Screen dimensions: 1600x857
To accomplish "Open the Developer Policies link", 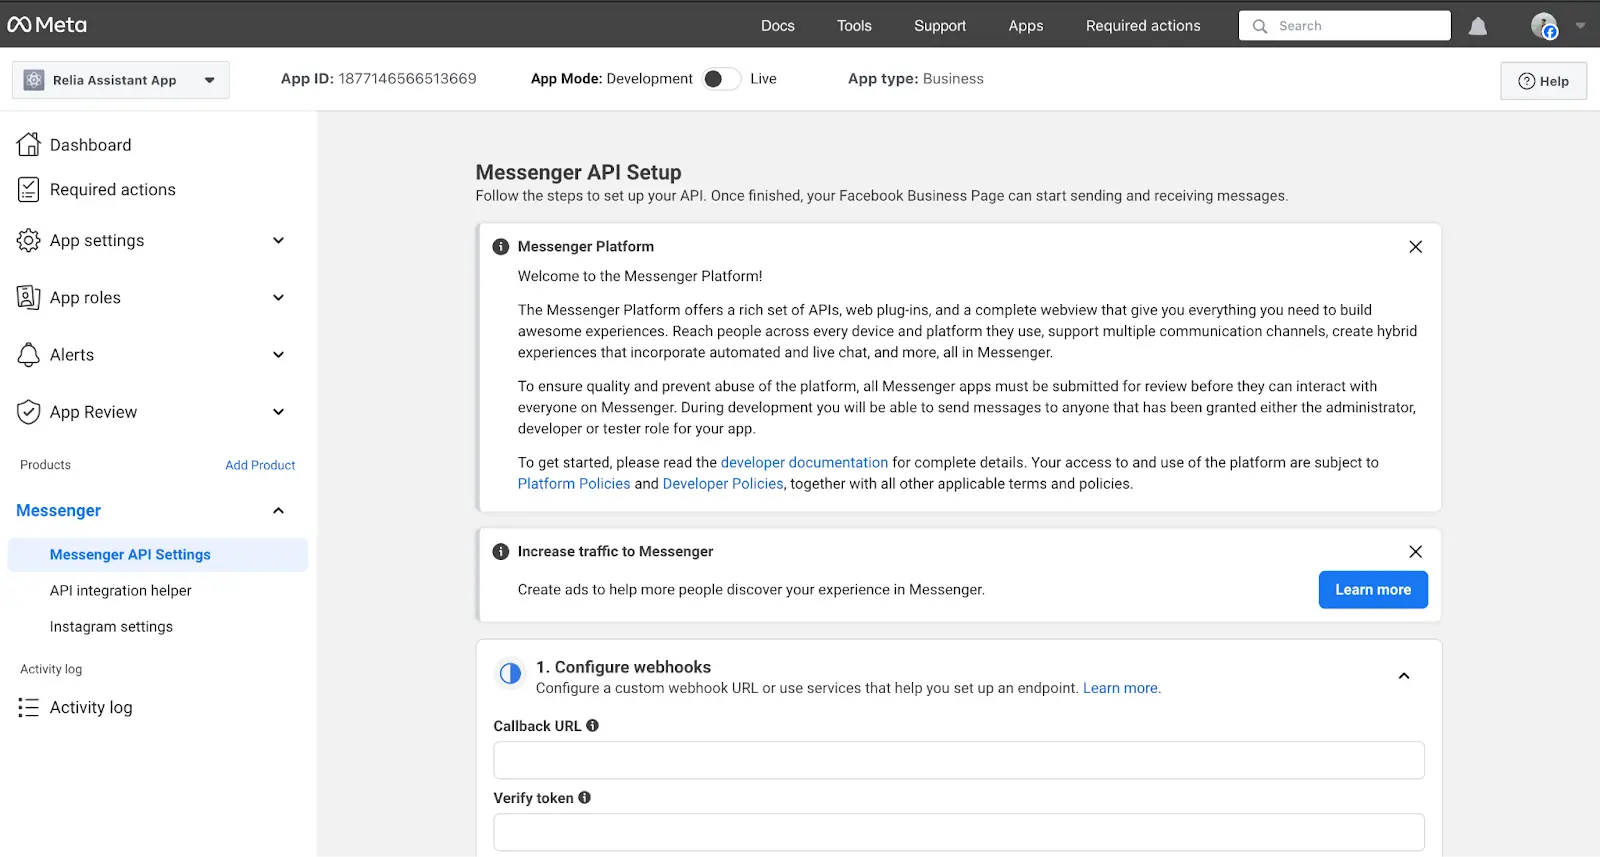I will click(723, 484).
